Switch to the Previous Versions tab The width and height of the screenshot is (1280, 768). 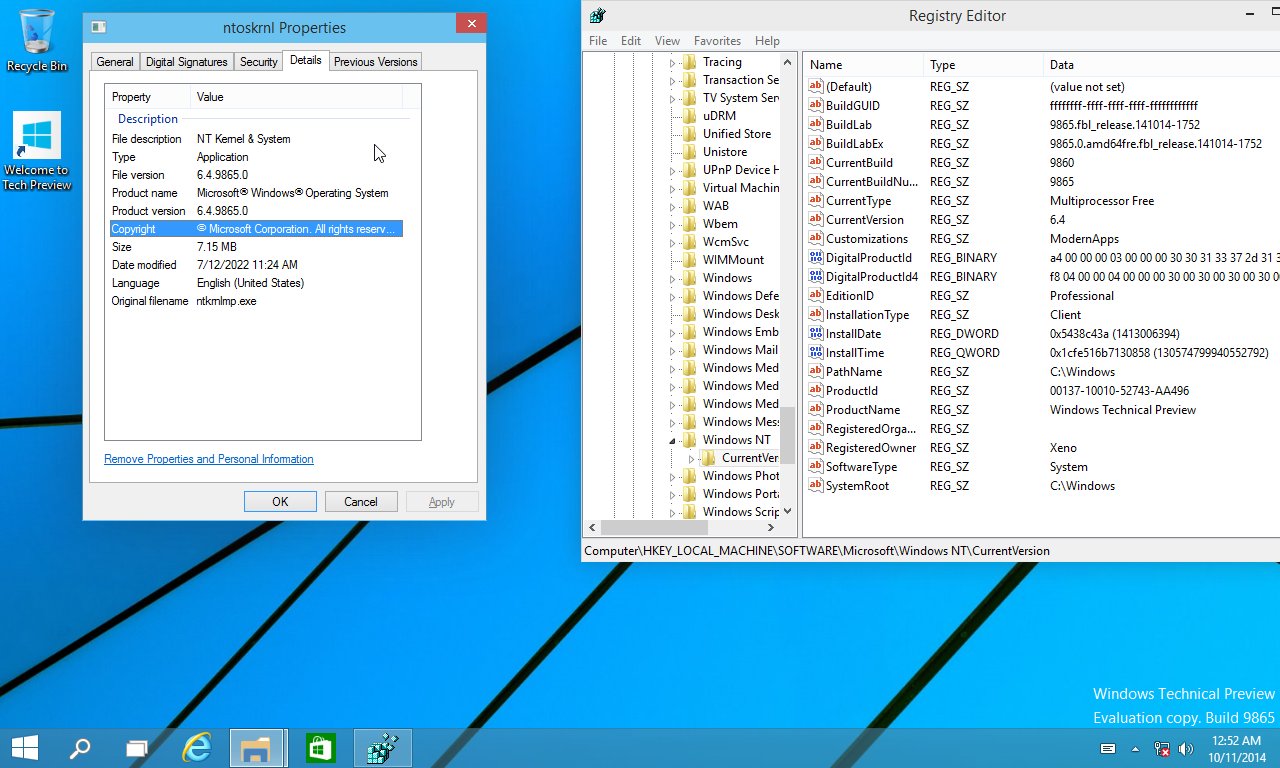[x=375, y=62]
